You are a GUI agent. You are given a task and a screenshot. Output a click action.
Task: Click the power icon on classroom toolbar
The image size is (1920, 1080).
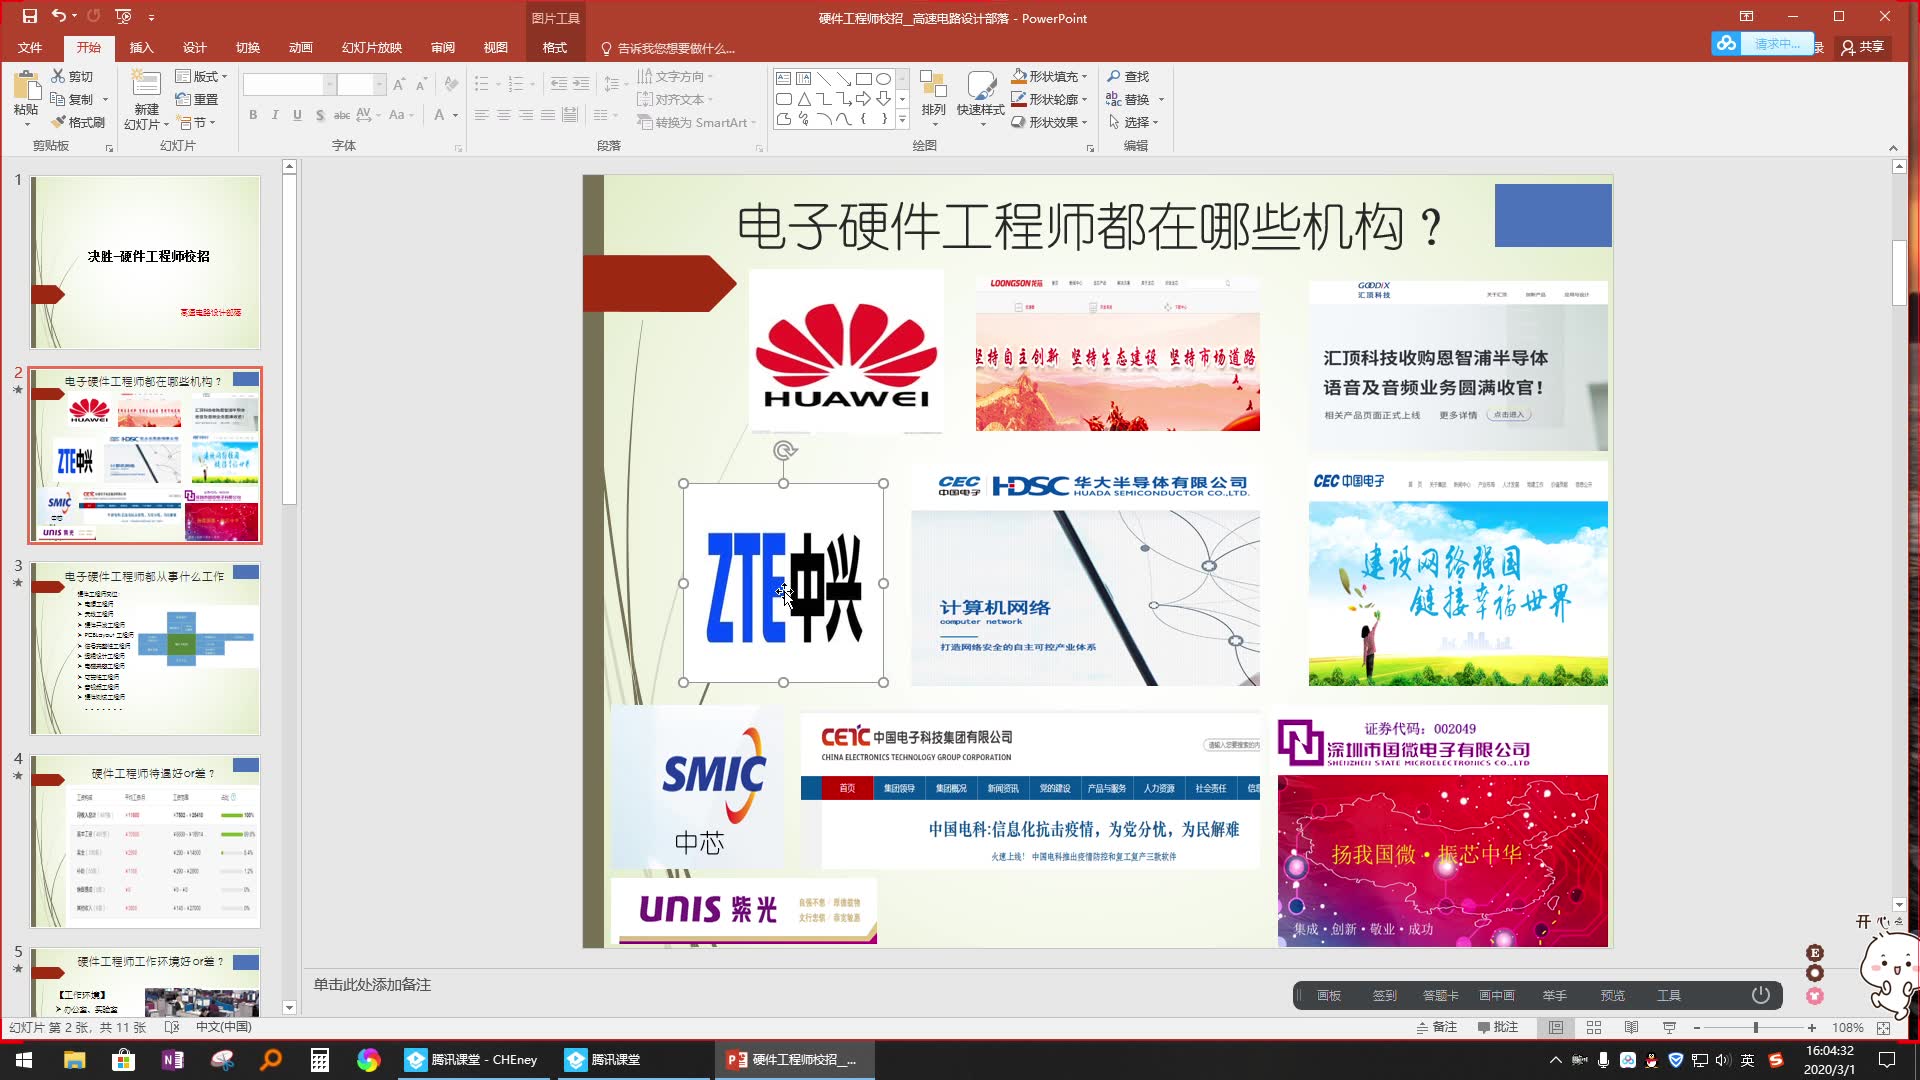[x=1761, y=995]
